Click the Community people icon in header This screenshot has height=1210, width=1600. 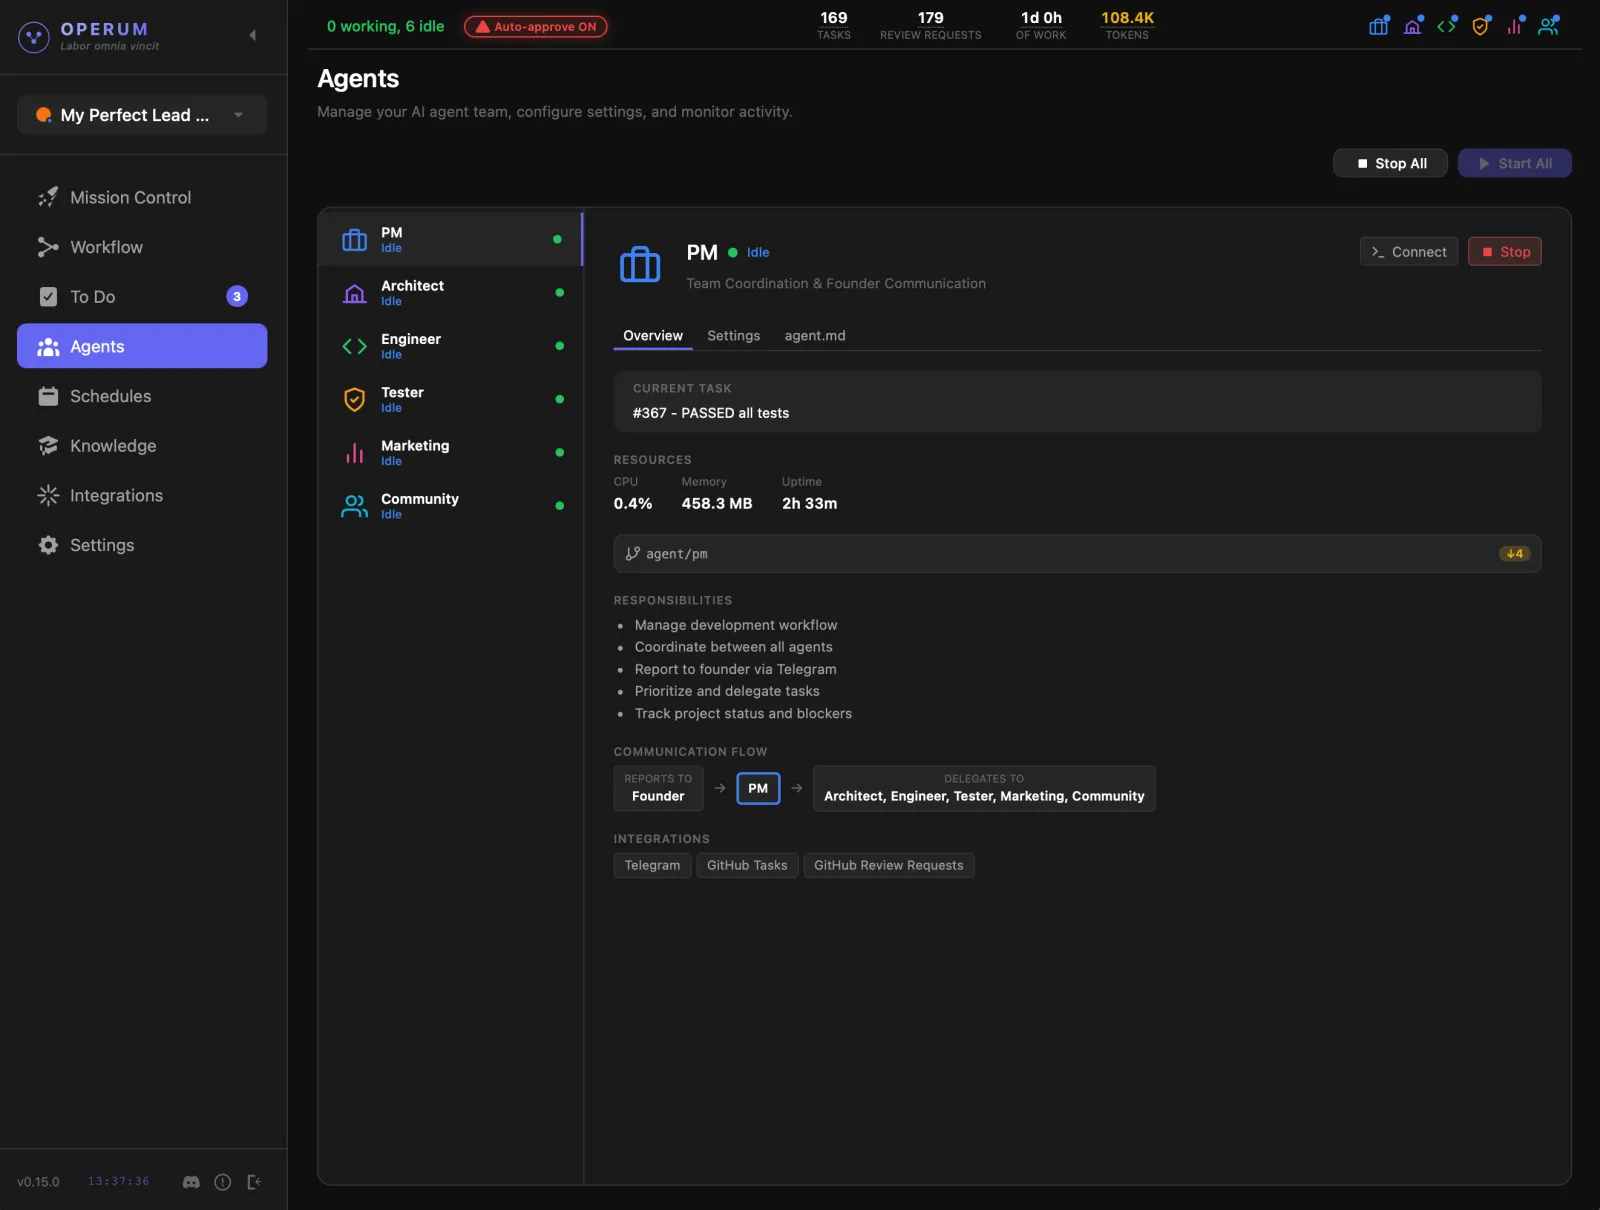(x=1547, y=26)
